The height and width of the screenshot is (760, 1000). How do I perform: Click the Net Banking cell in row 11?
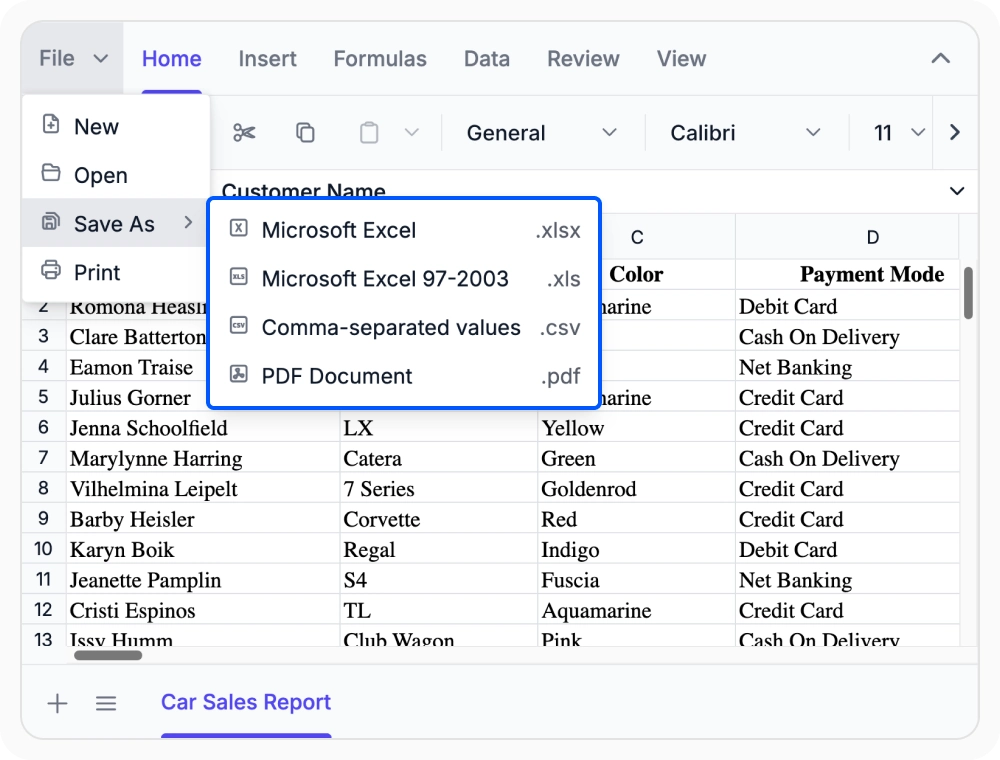pyautogui.click(x=848, y=580)
